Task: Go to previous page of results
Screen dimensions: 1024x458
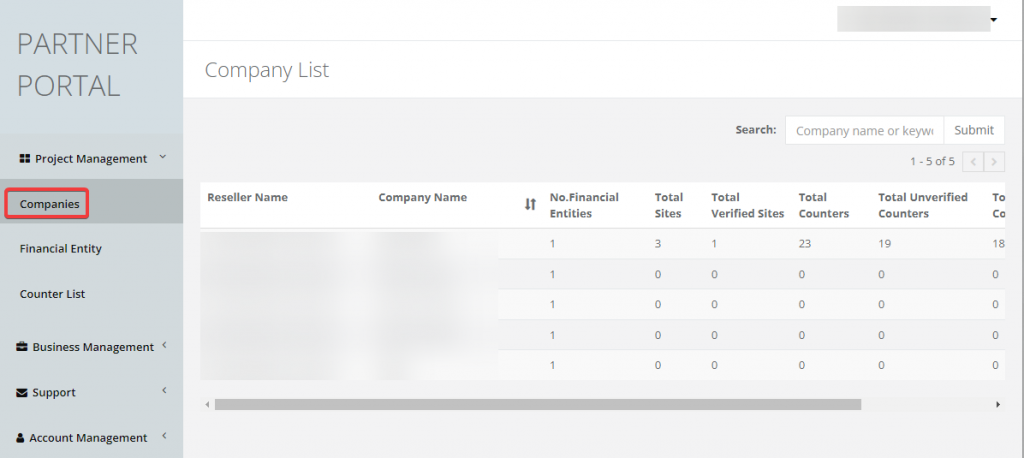Action: pyautogui.click(x=972, y=161)
